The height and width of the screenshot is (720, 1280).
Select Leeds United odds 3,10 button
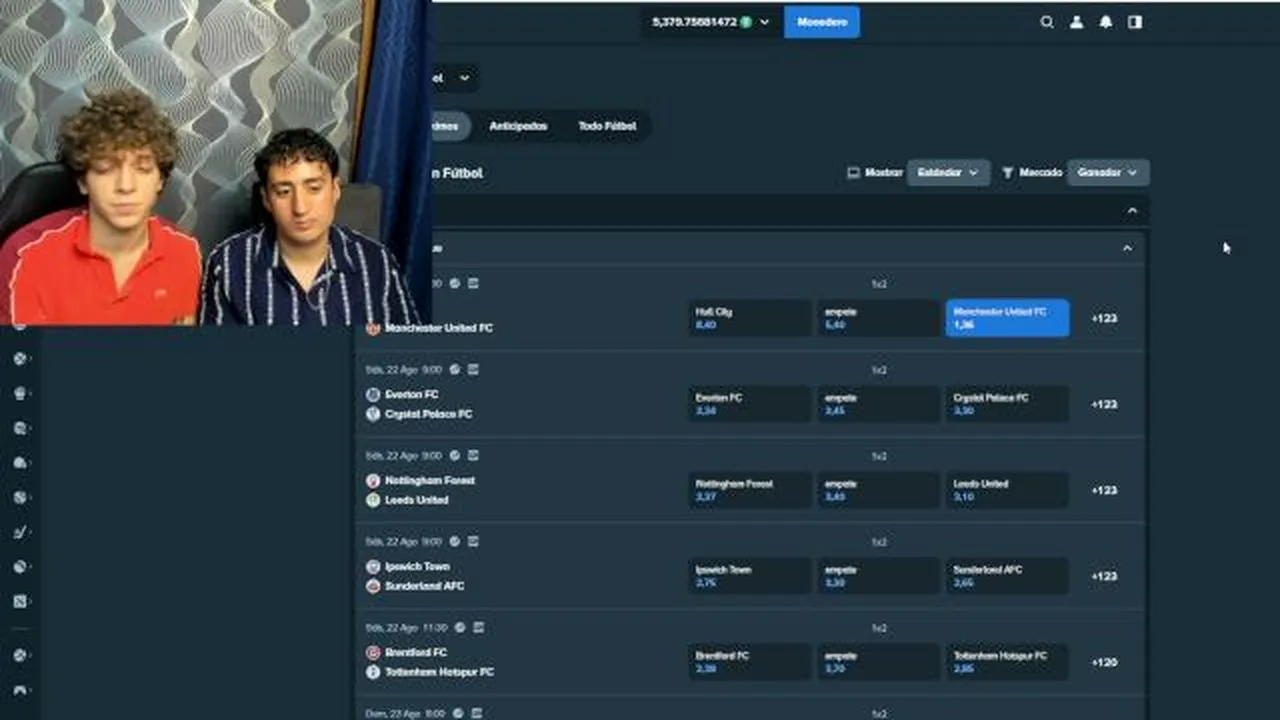point(1007,490)
